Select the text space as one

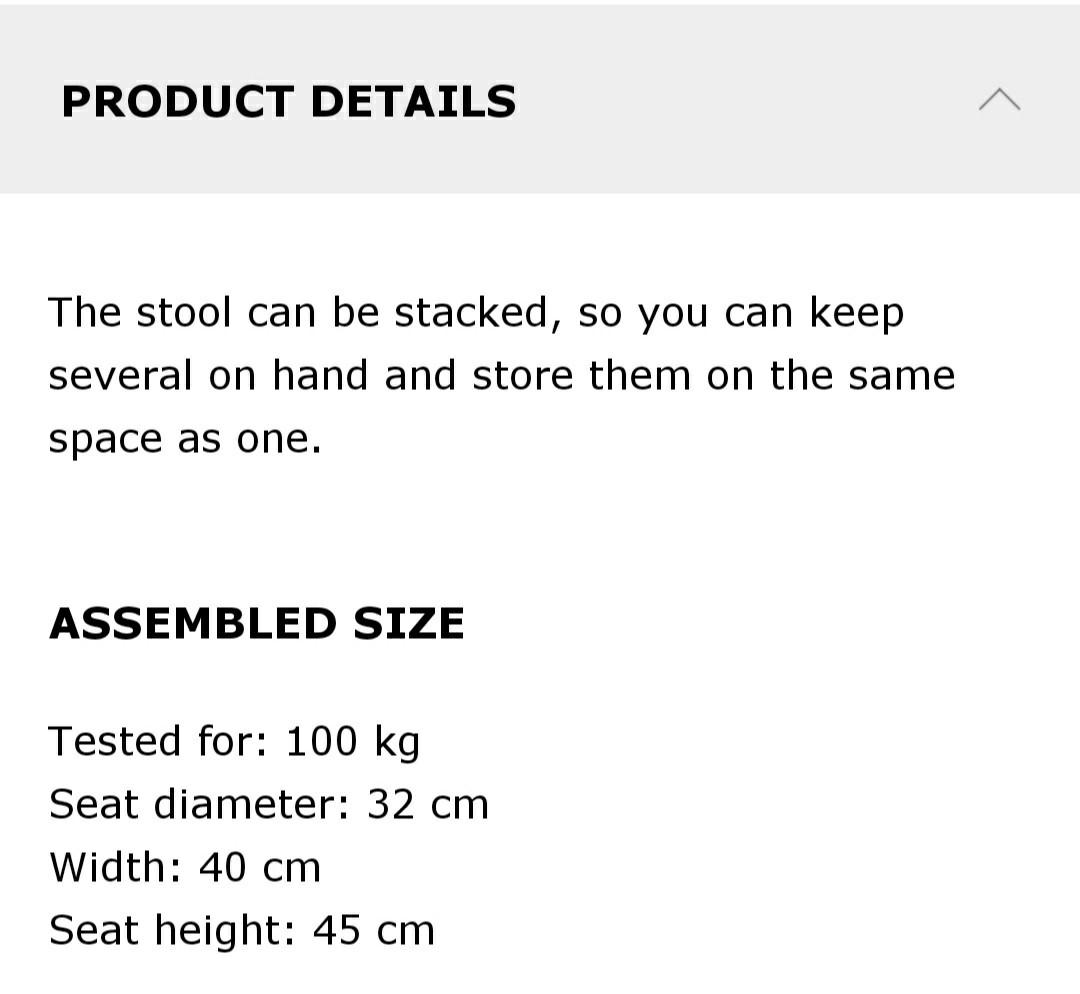click(x=186, y=437)
